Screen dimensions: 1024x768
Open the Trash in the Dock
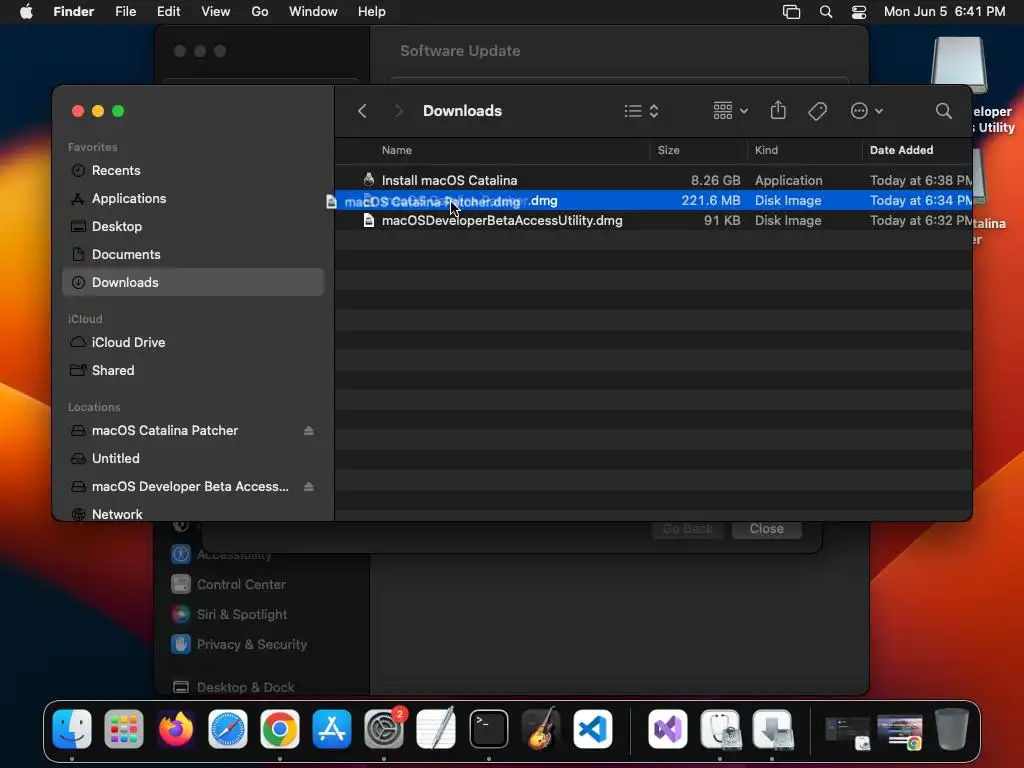pyautogui.click(x=952, y=729)
